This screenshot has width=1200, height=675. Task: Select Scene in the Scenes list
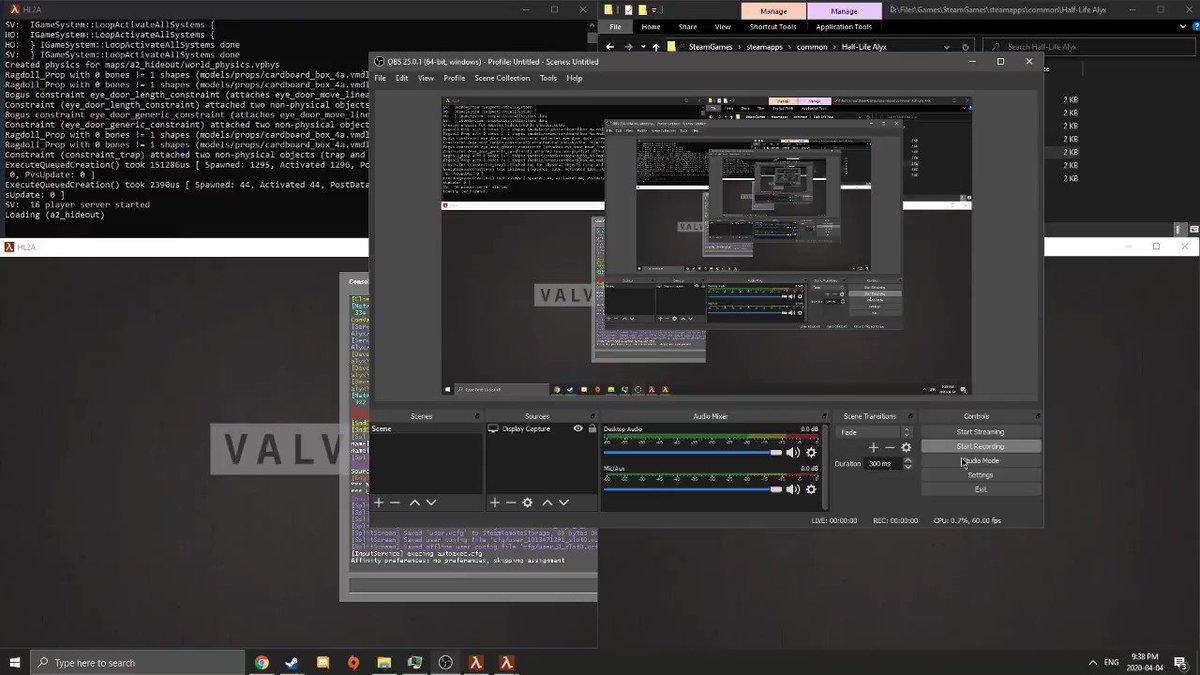[427, 428]
